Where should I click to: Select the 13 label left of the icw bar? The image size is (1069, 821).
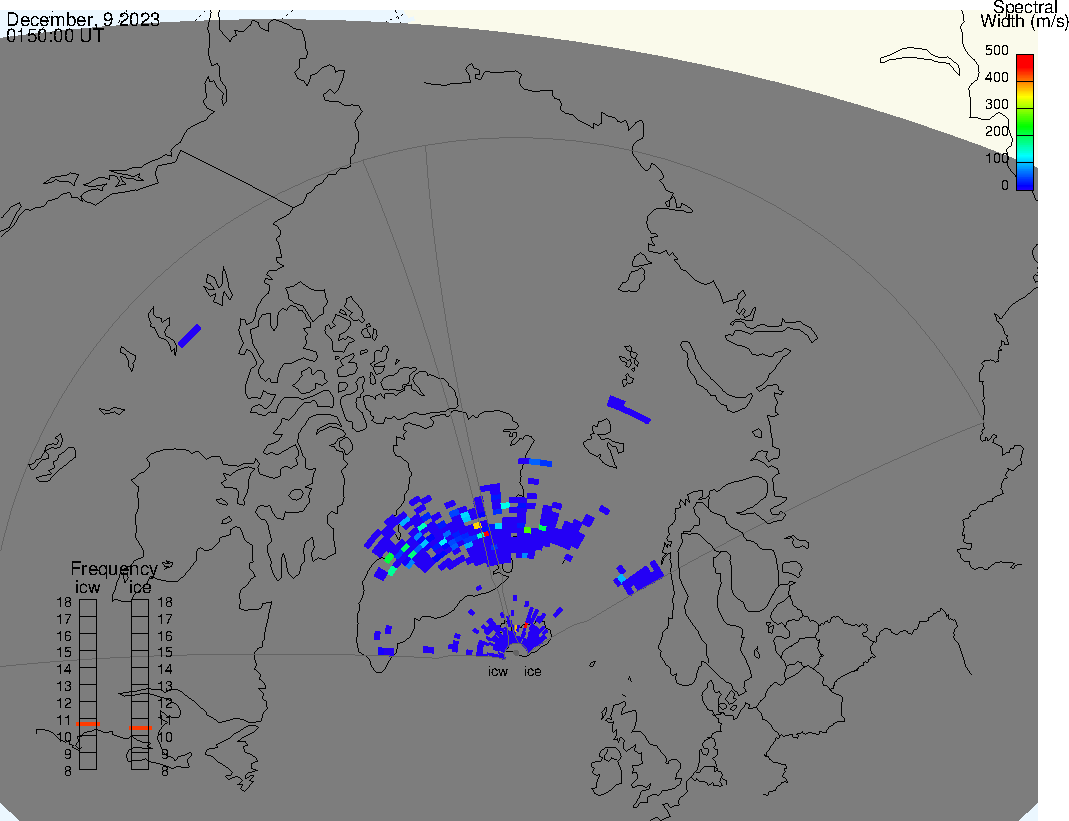[x=64, y=687]
